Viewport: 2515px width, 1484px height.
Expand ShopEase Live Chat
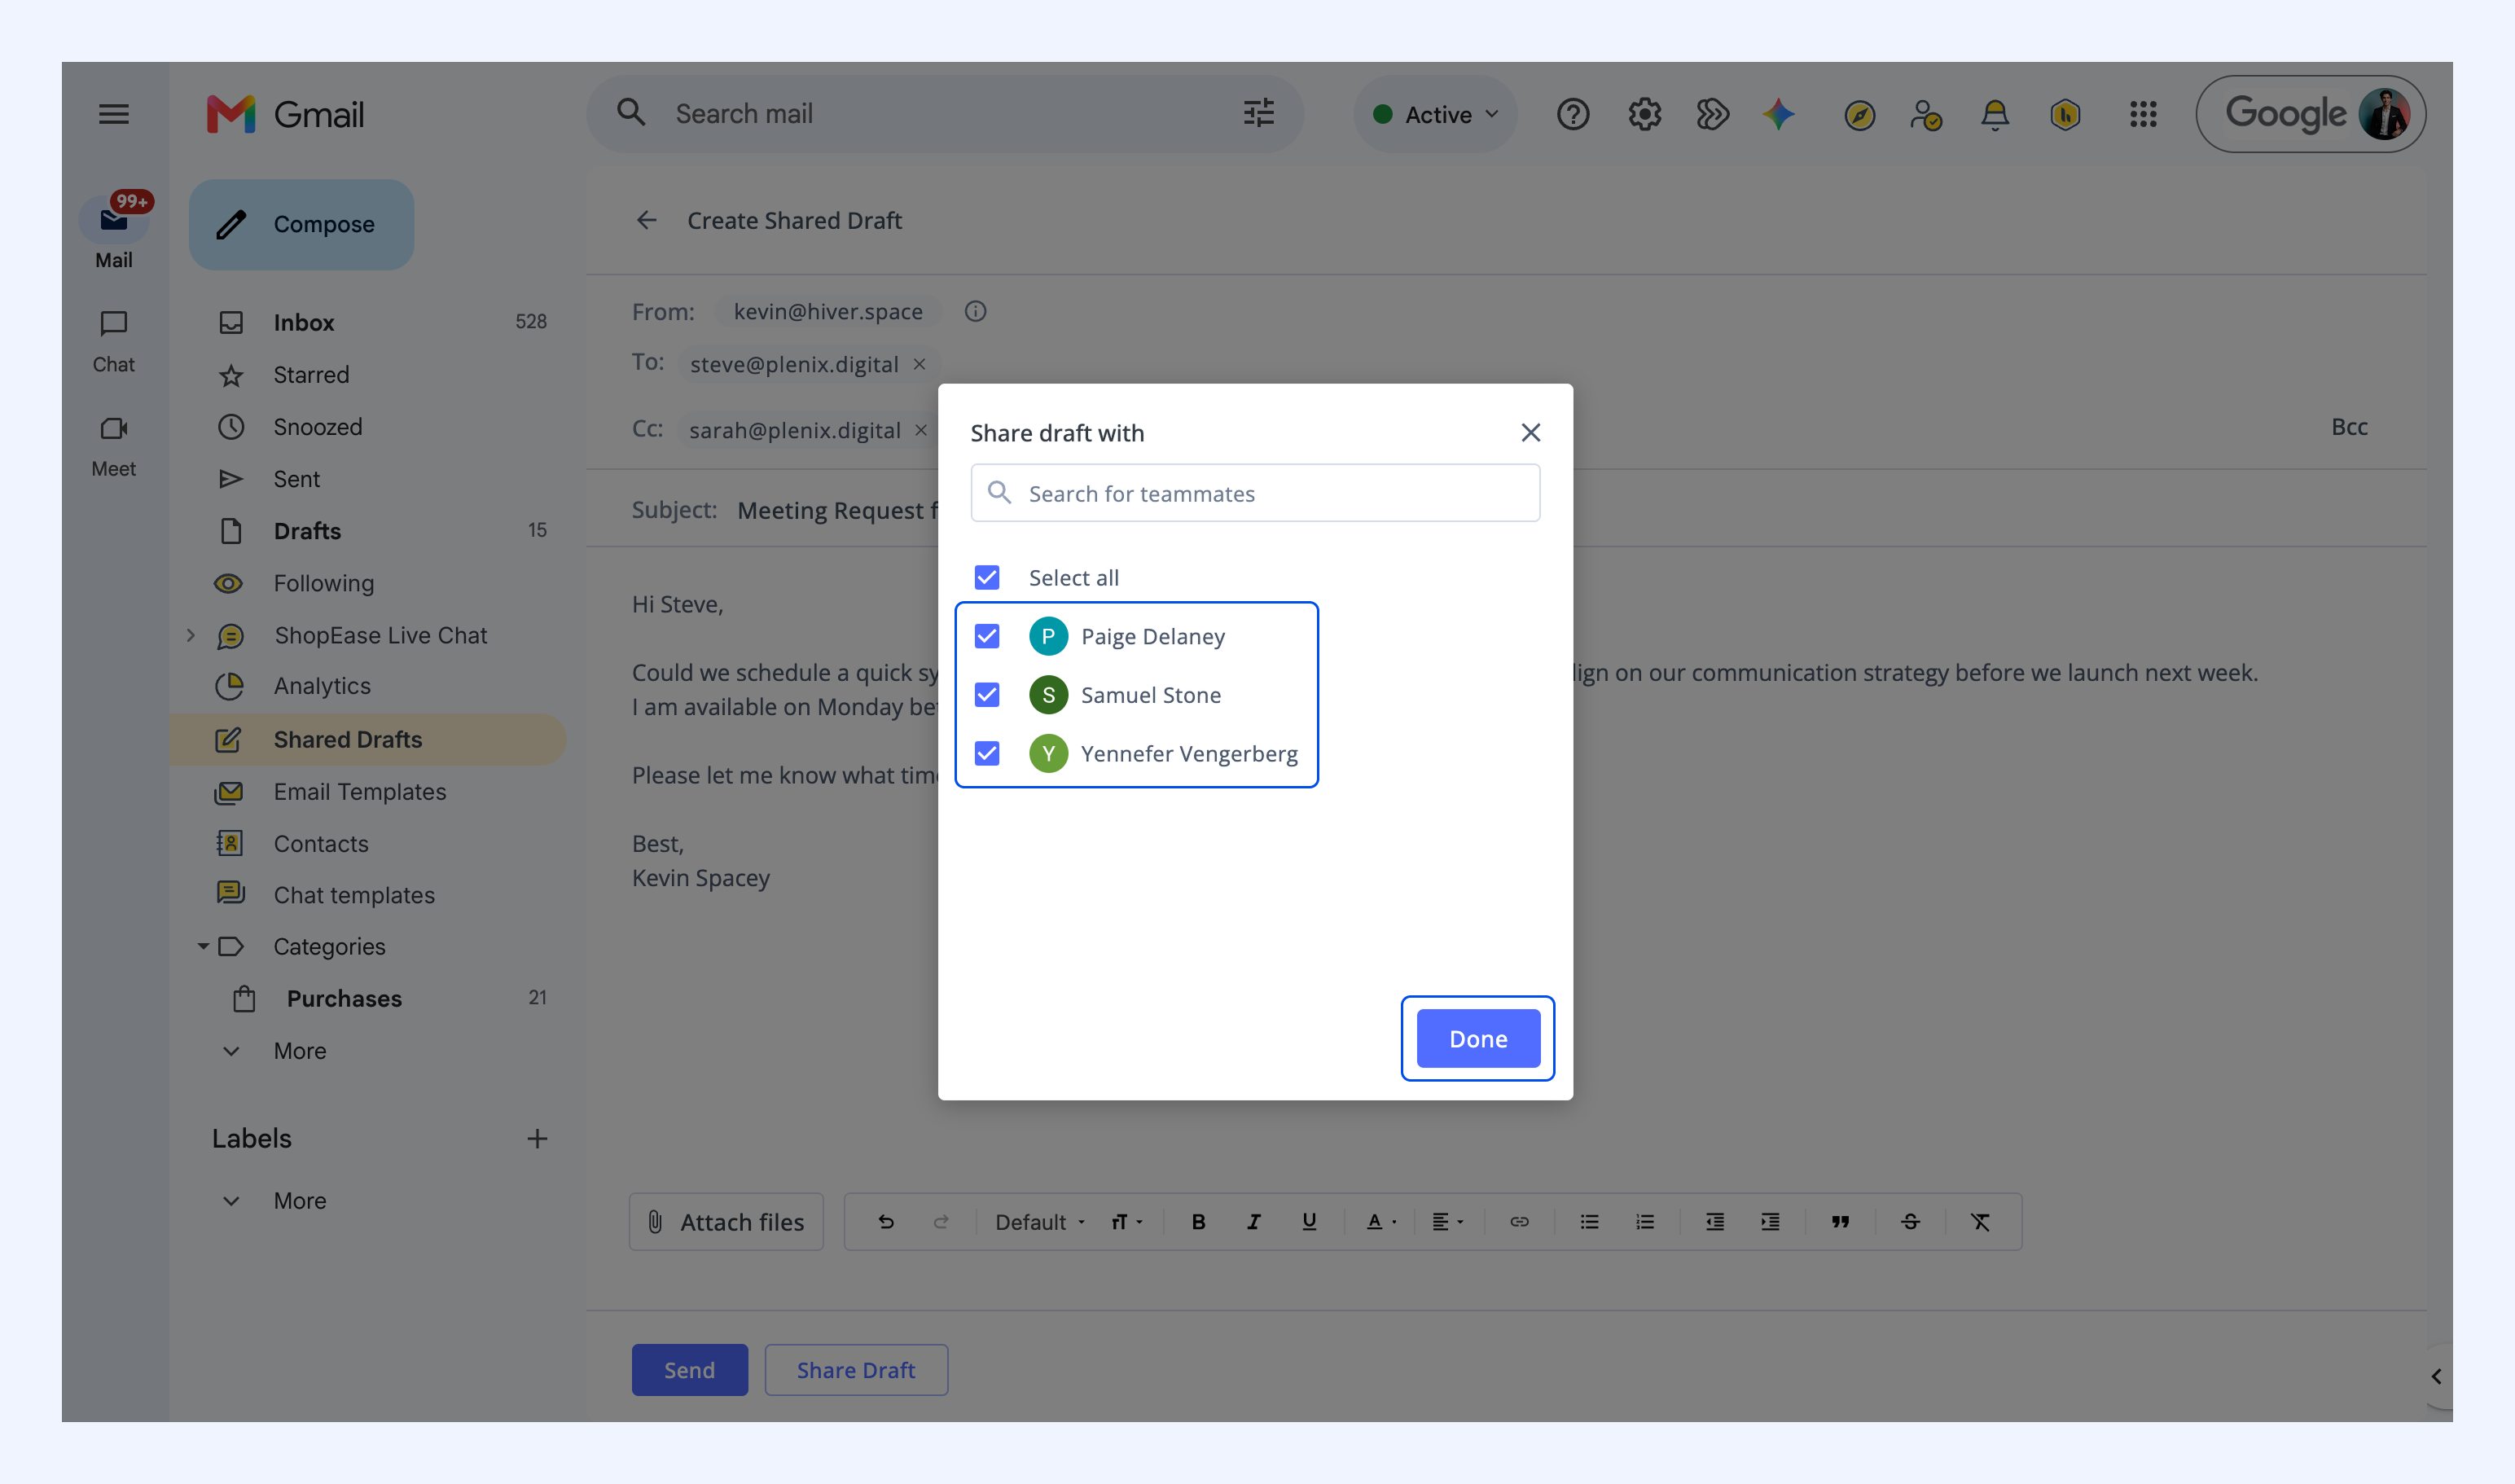[x=190, y=635]
